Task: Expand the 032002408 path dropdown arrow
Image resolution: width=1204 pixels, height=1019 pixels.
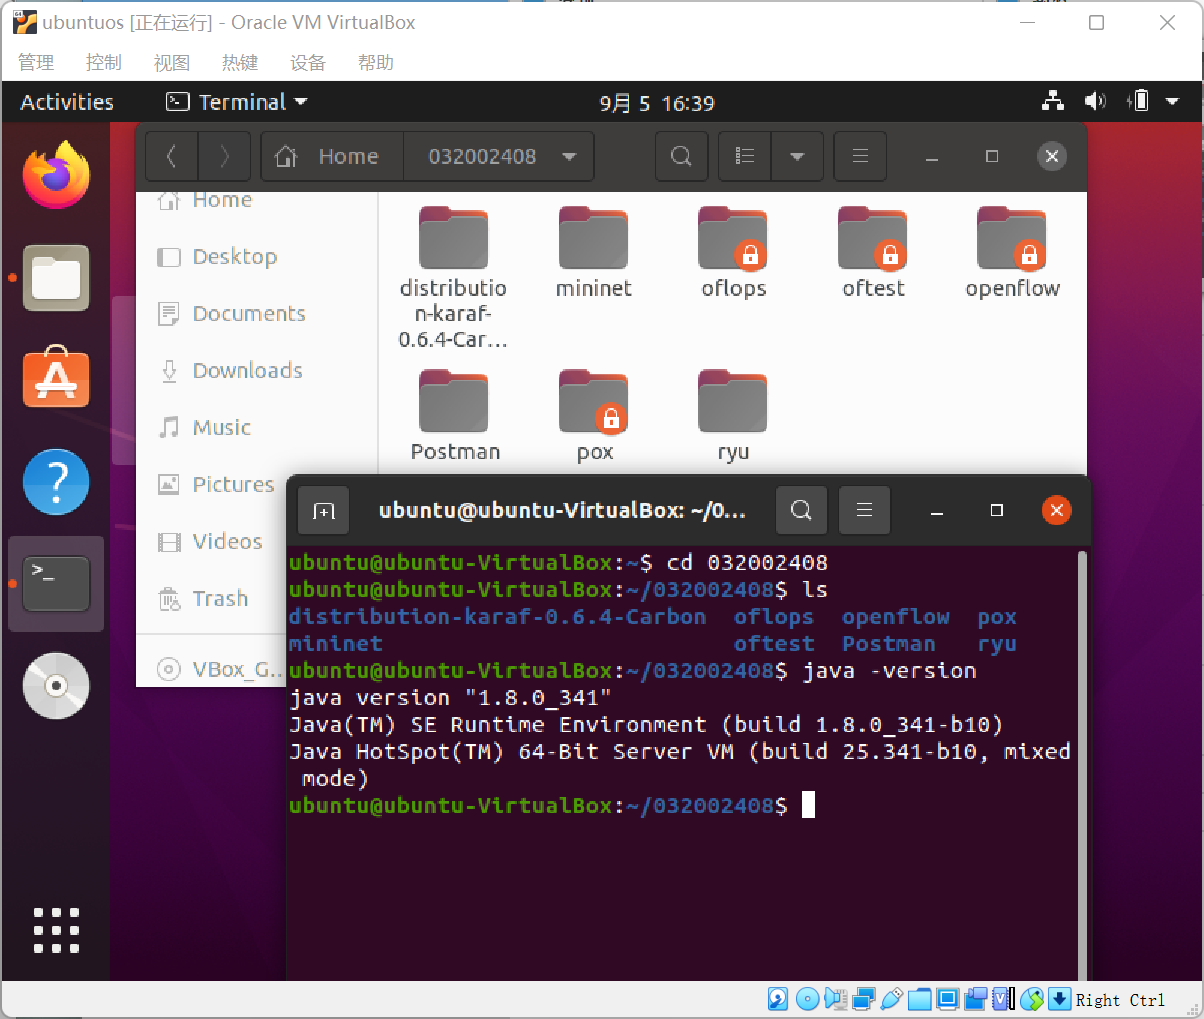Action: 570,156
